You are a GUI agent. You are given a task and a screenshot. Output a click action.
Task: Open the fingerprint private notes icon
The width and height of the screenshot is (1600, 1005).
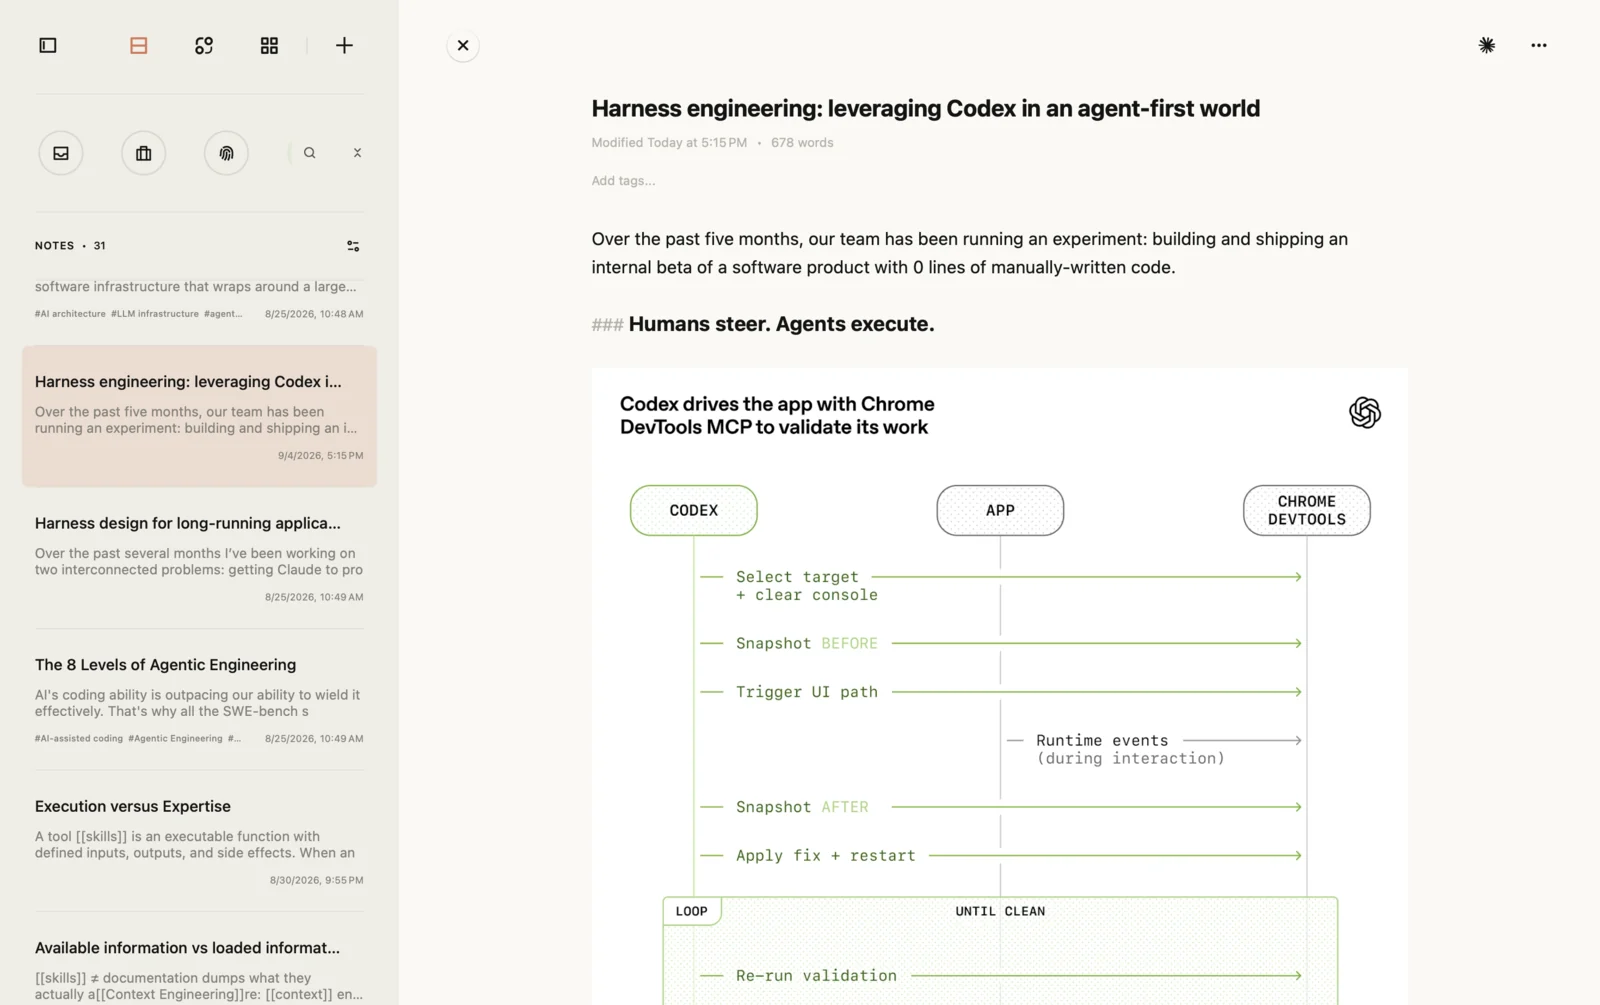pos(227,153)
